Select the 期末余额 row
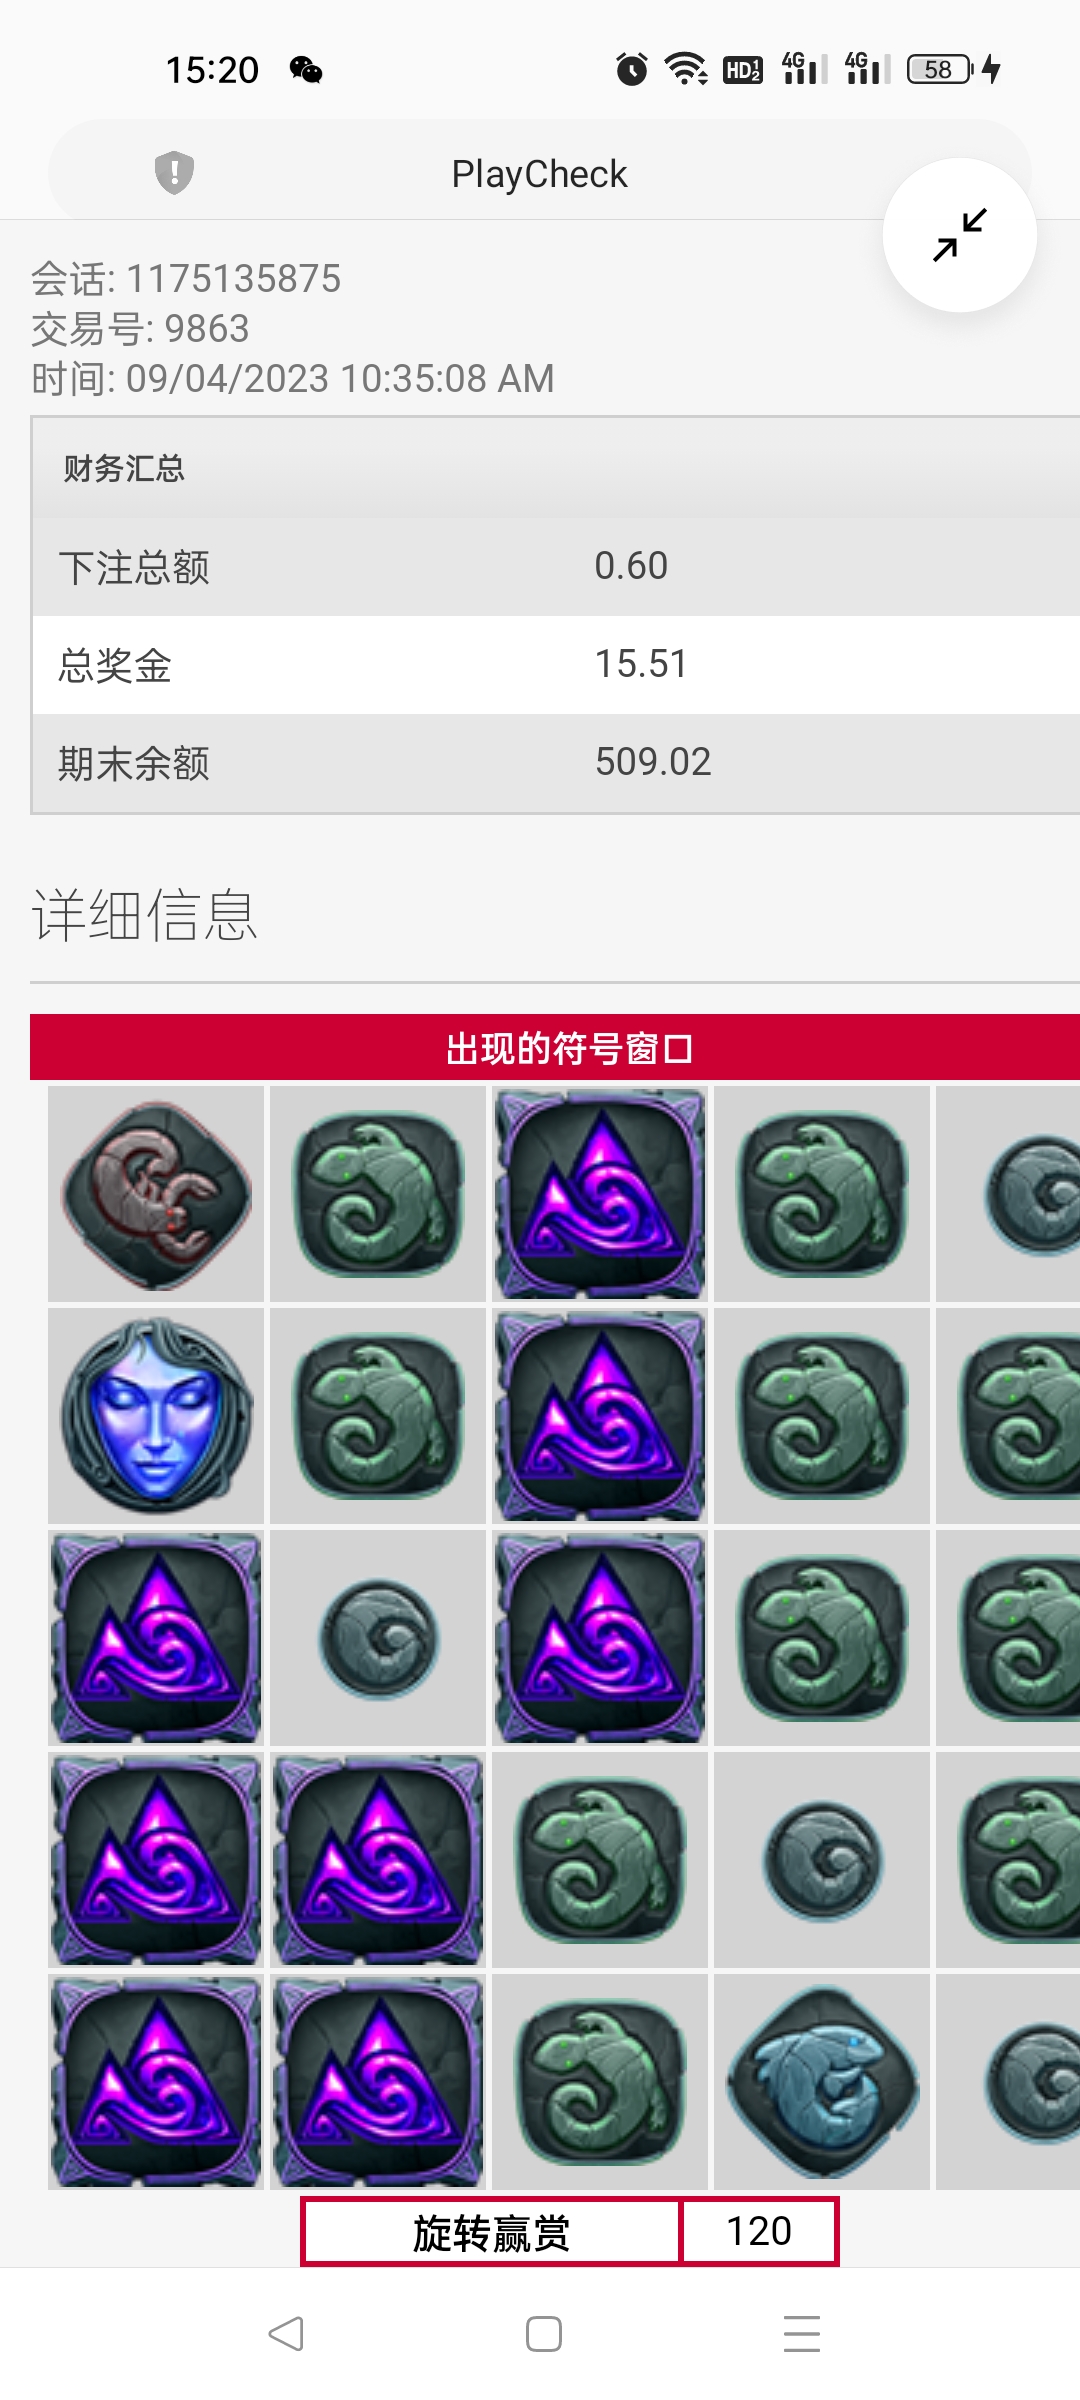The height and width of the screenshot is (2400, 1080). (556, 763)
